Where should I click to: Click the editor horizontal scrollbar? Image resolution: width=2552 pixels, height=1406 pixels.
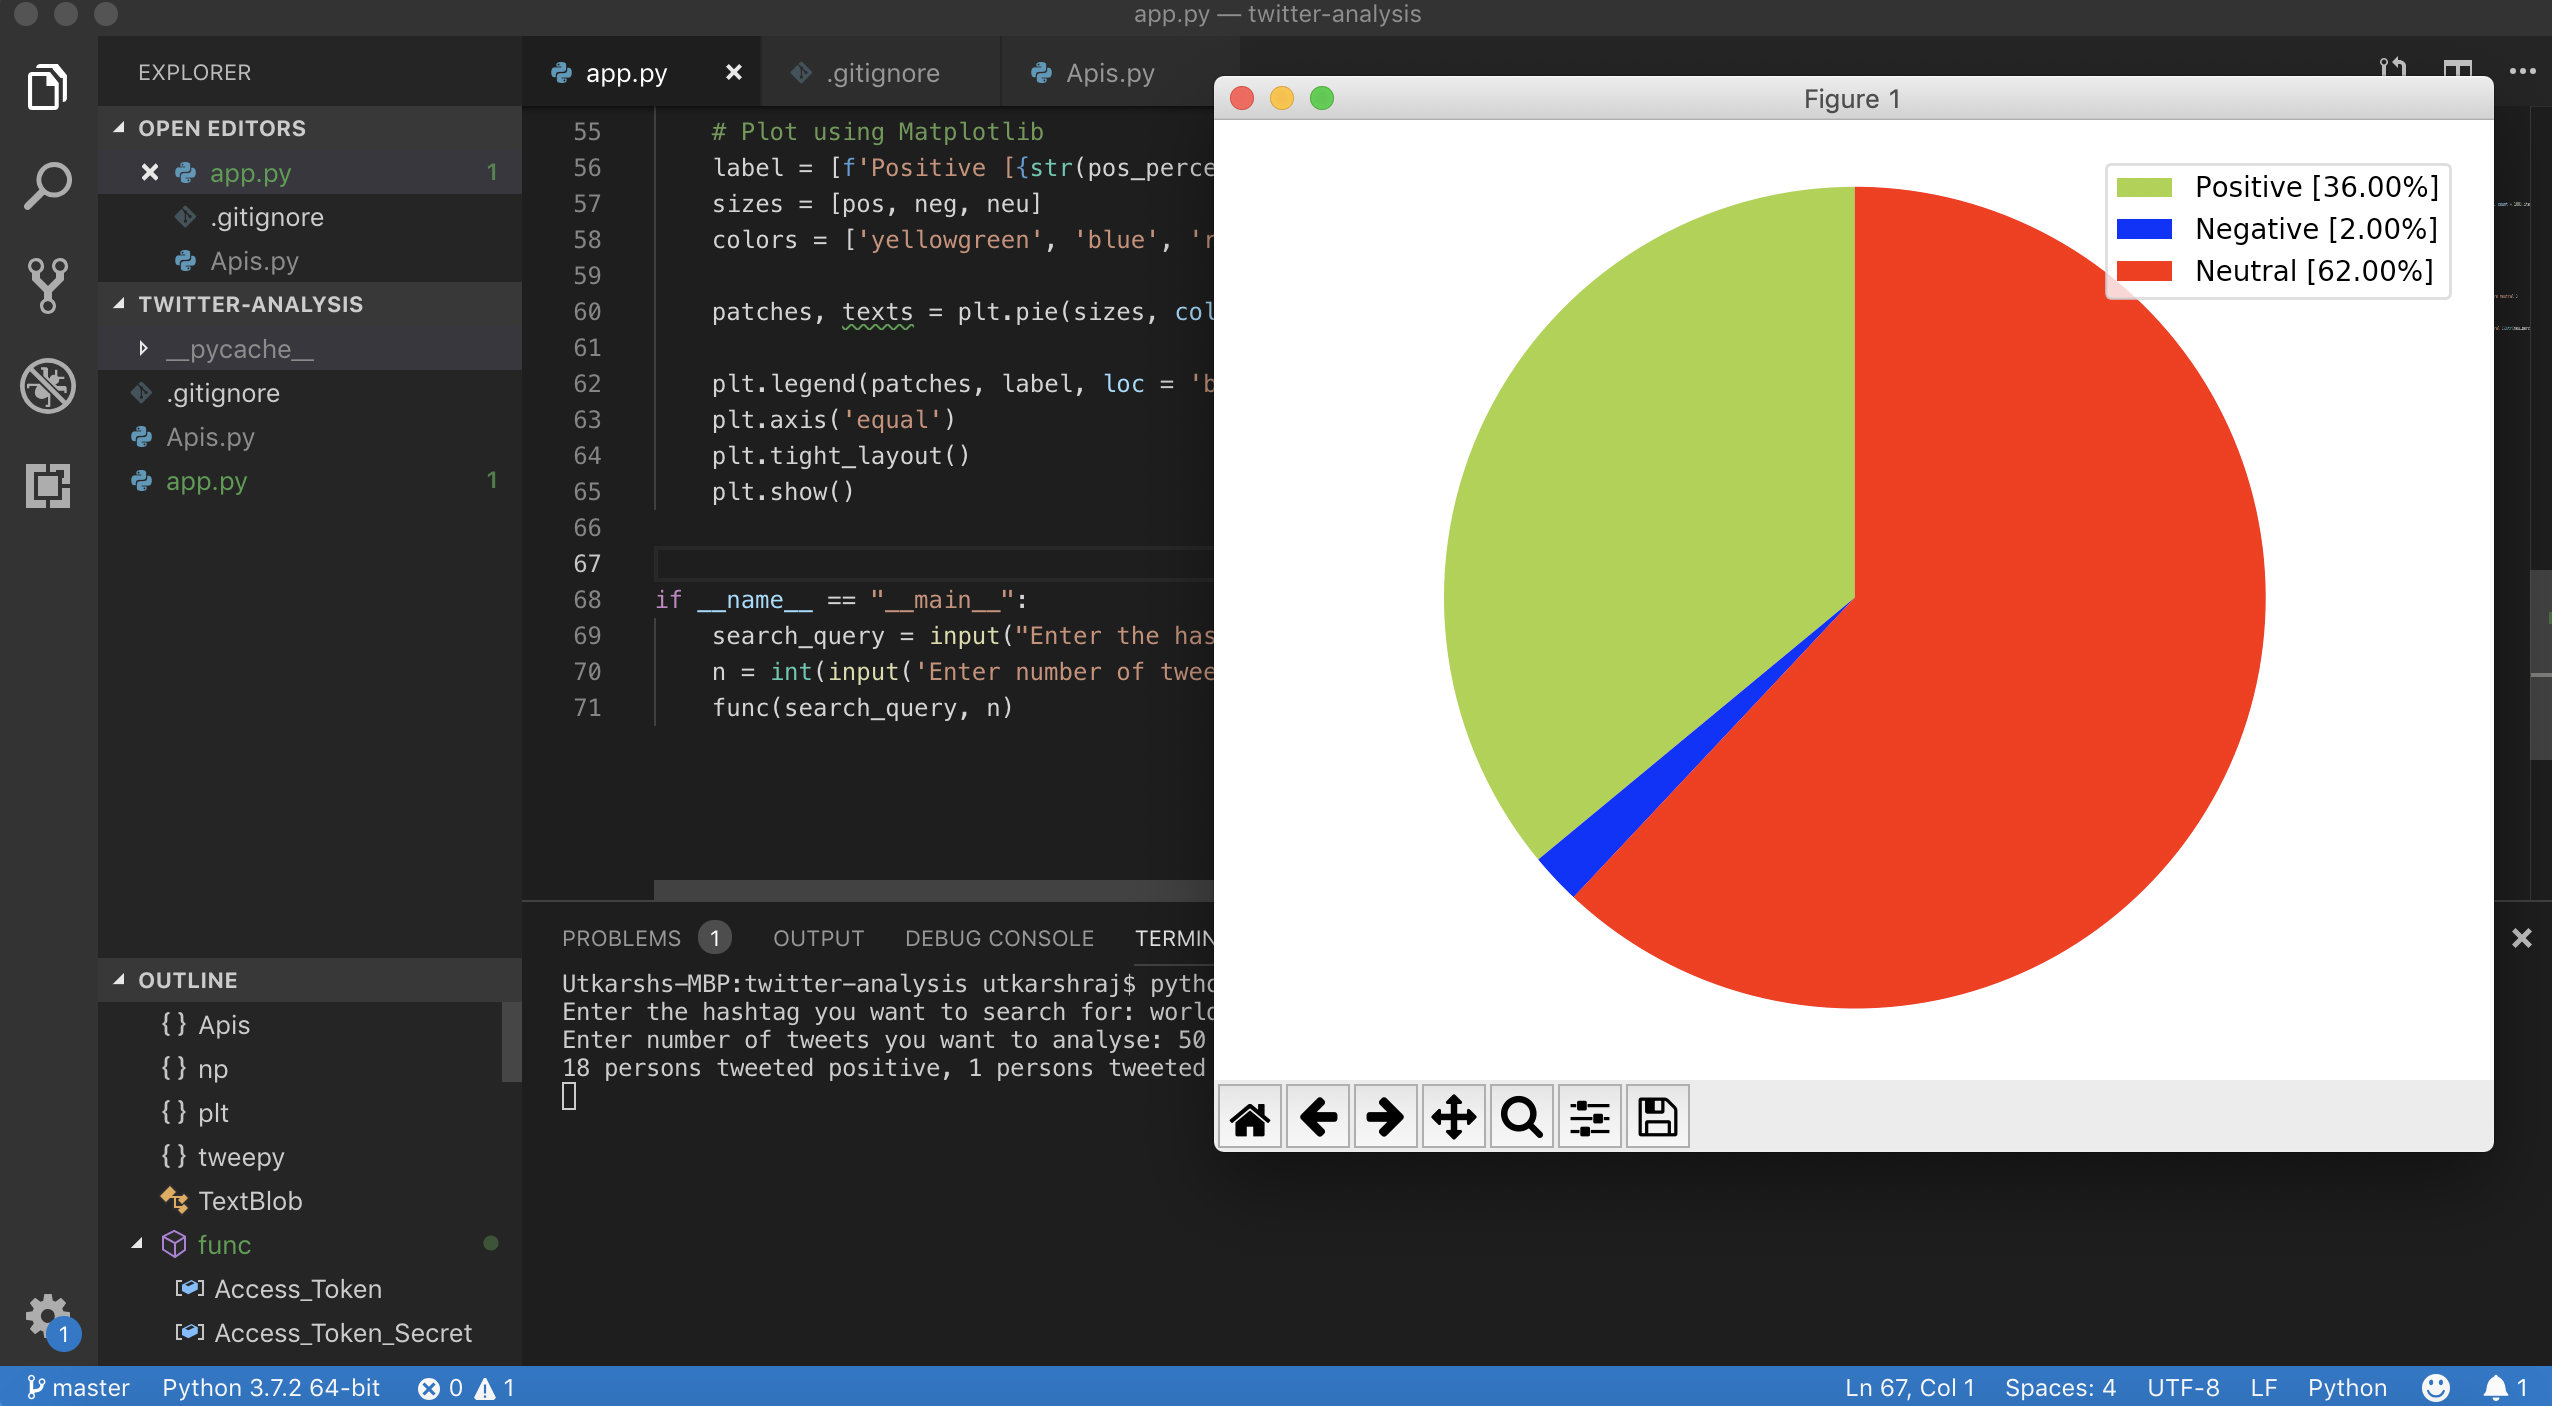(x=932, y=890)
